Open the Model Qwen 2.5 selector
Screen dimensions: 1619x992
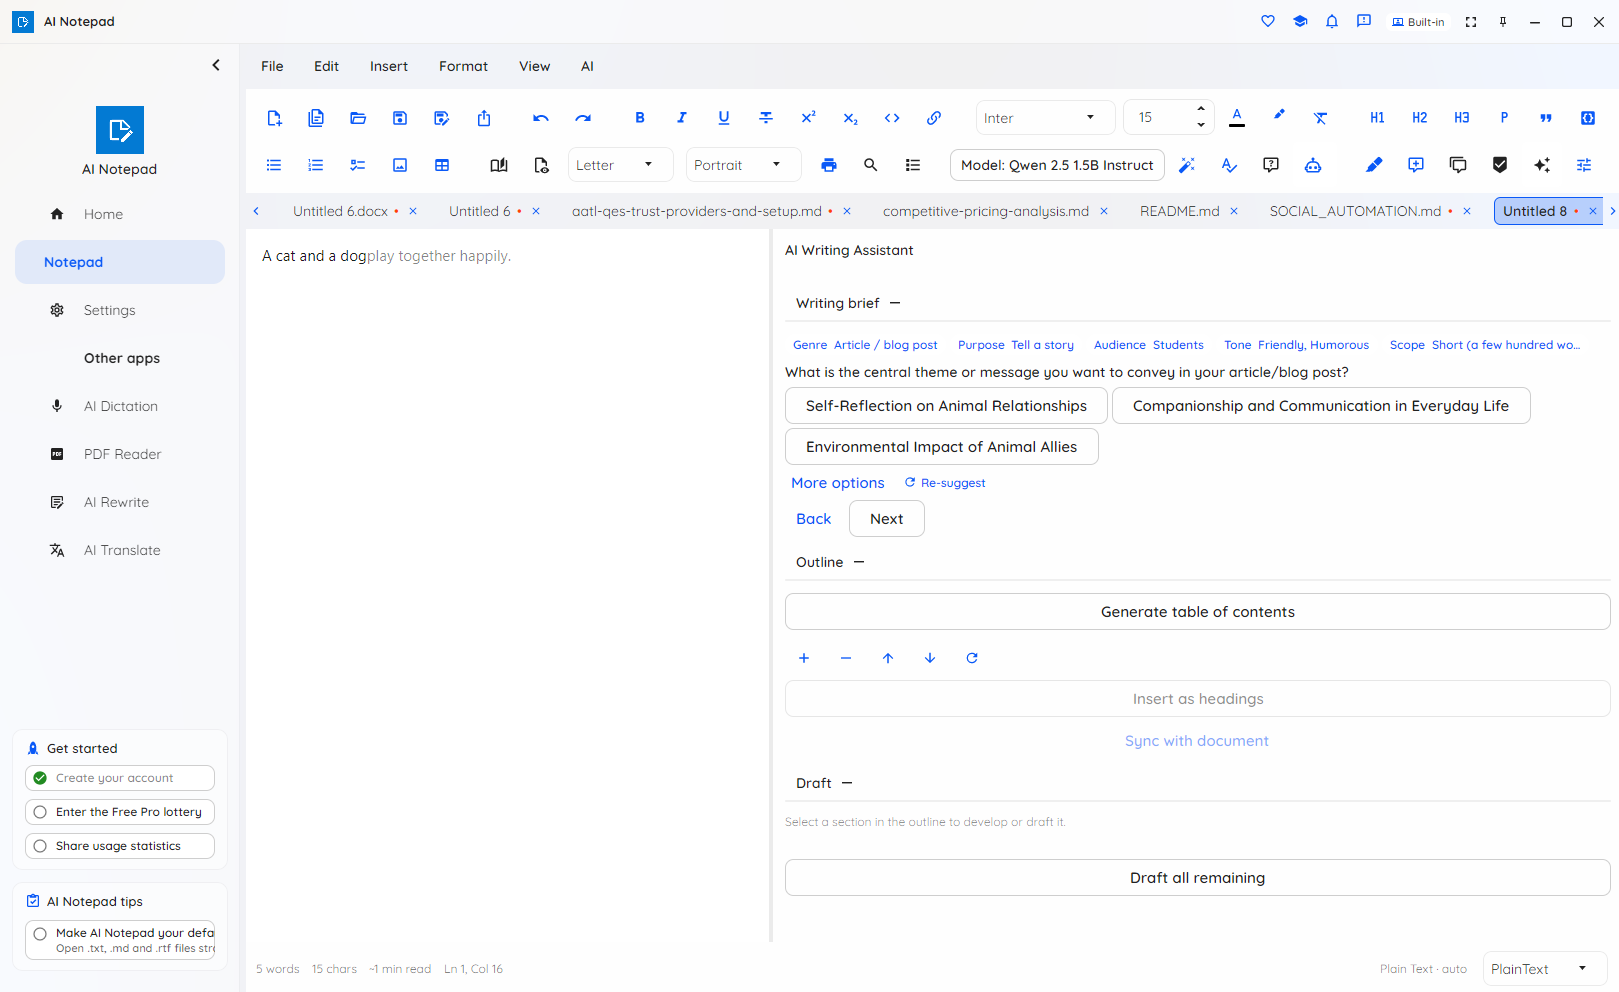point(1057,165)
